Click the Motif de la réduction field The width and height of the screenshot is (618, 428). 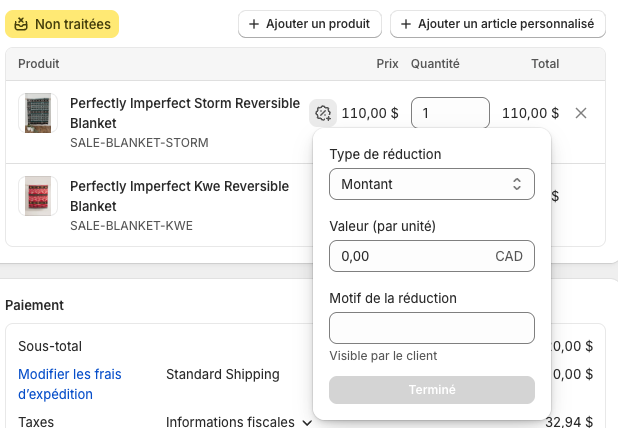[x=431, y=328]
